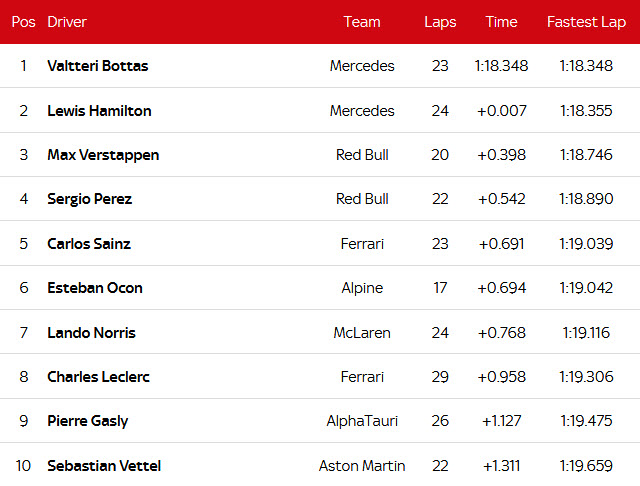This screenshot has height=486, width=640.
Task: Click the Team column header
Action: point(362,22)
